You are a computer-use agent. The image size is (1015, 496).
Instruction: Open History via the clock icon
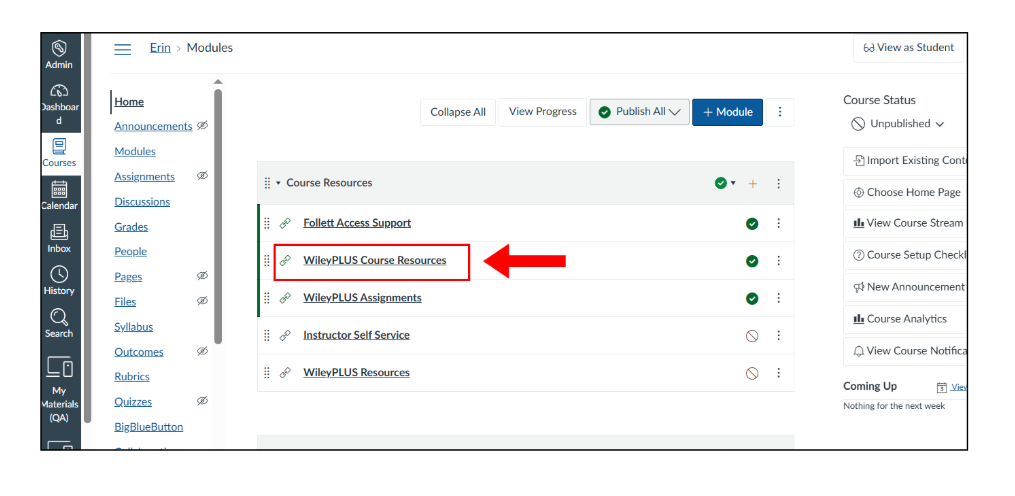(59, 275)
